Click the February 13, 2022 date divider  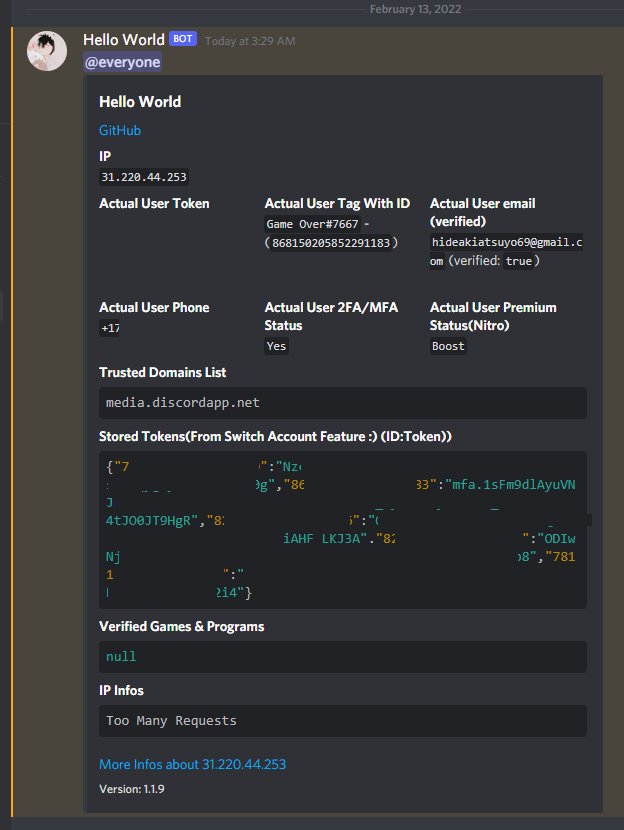(415, 9)
